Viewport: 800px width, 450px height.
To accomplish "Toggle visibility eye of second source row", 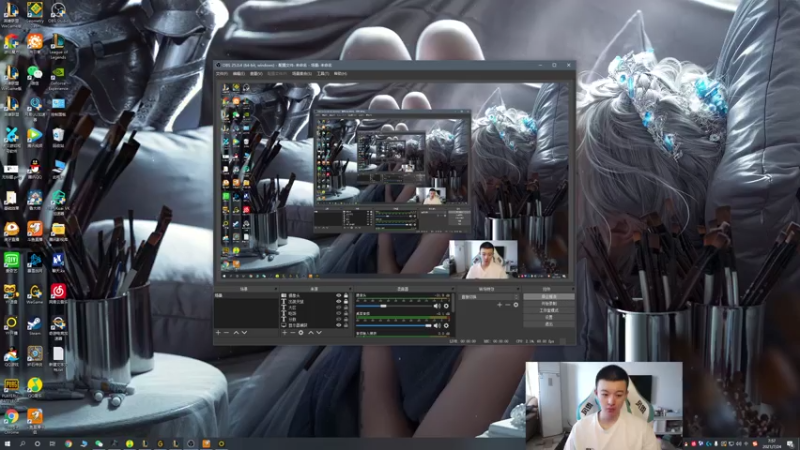I will [x=338, y=302].
